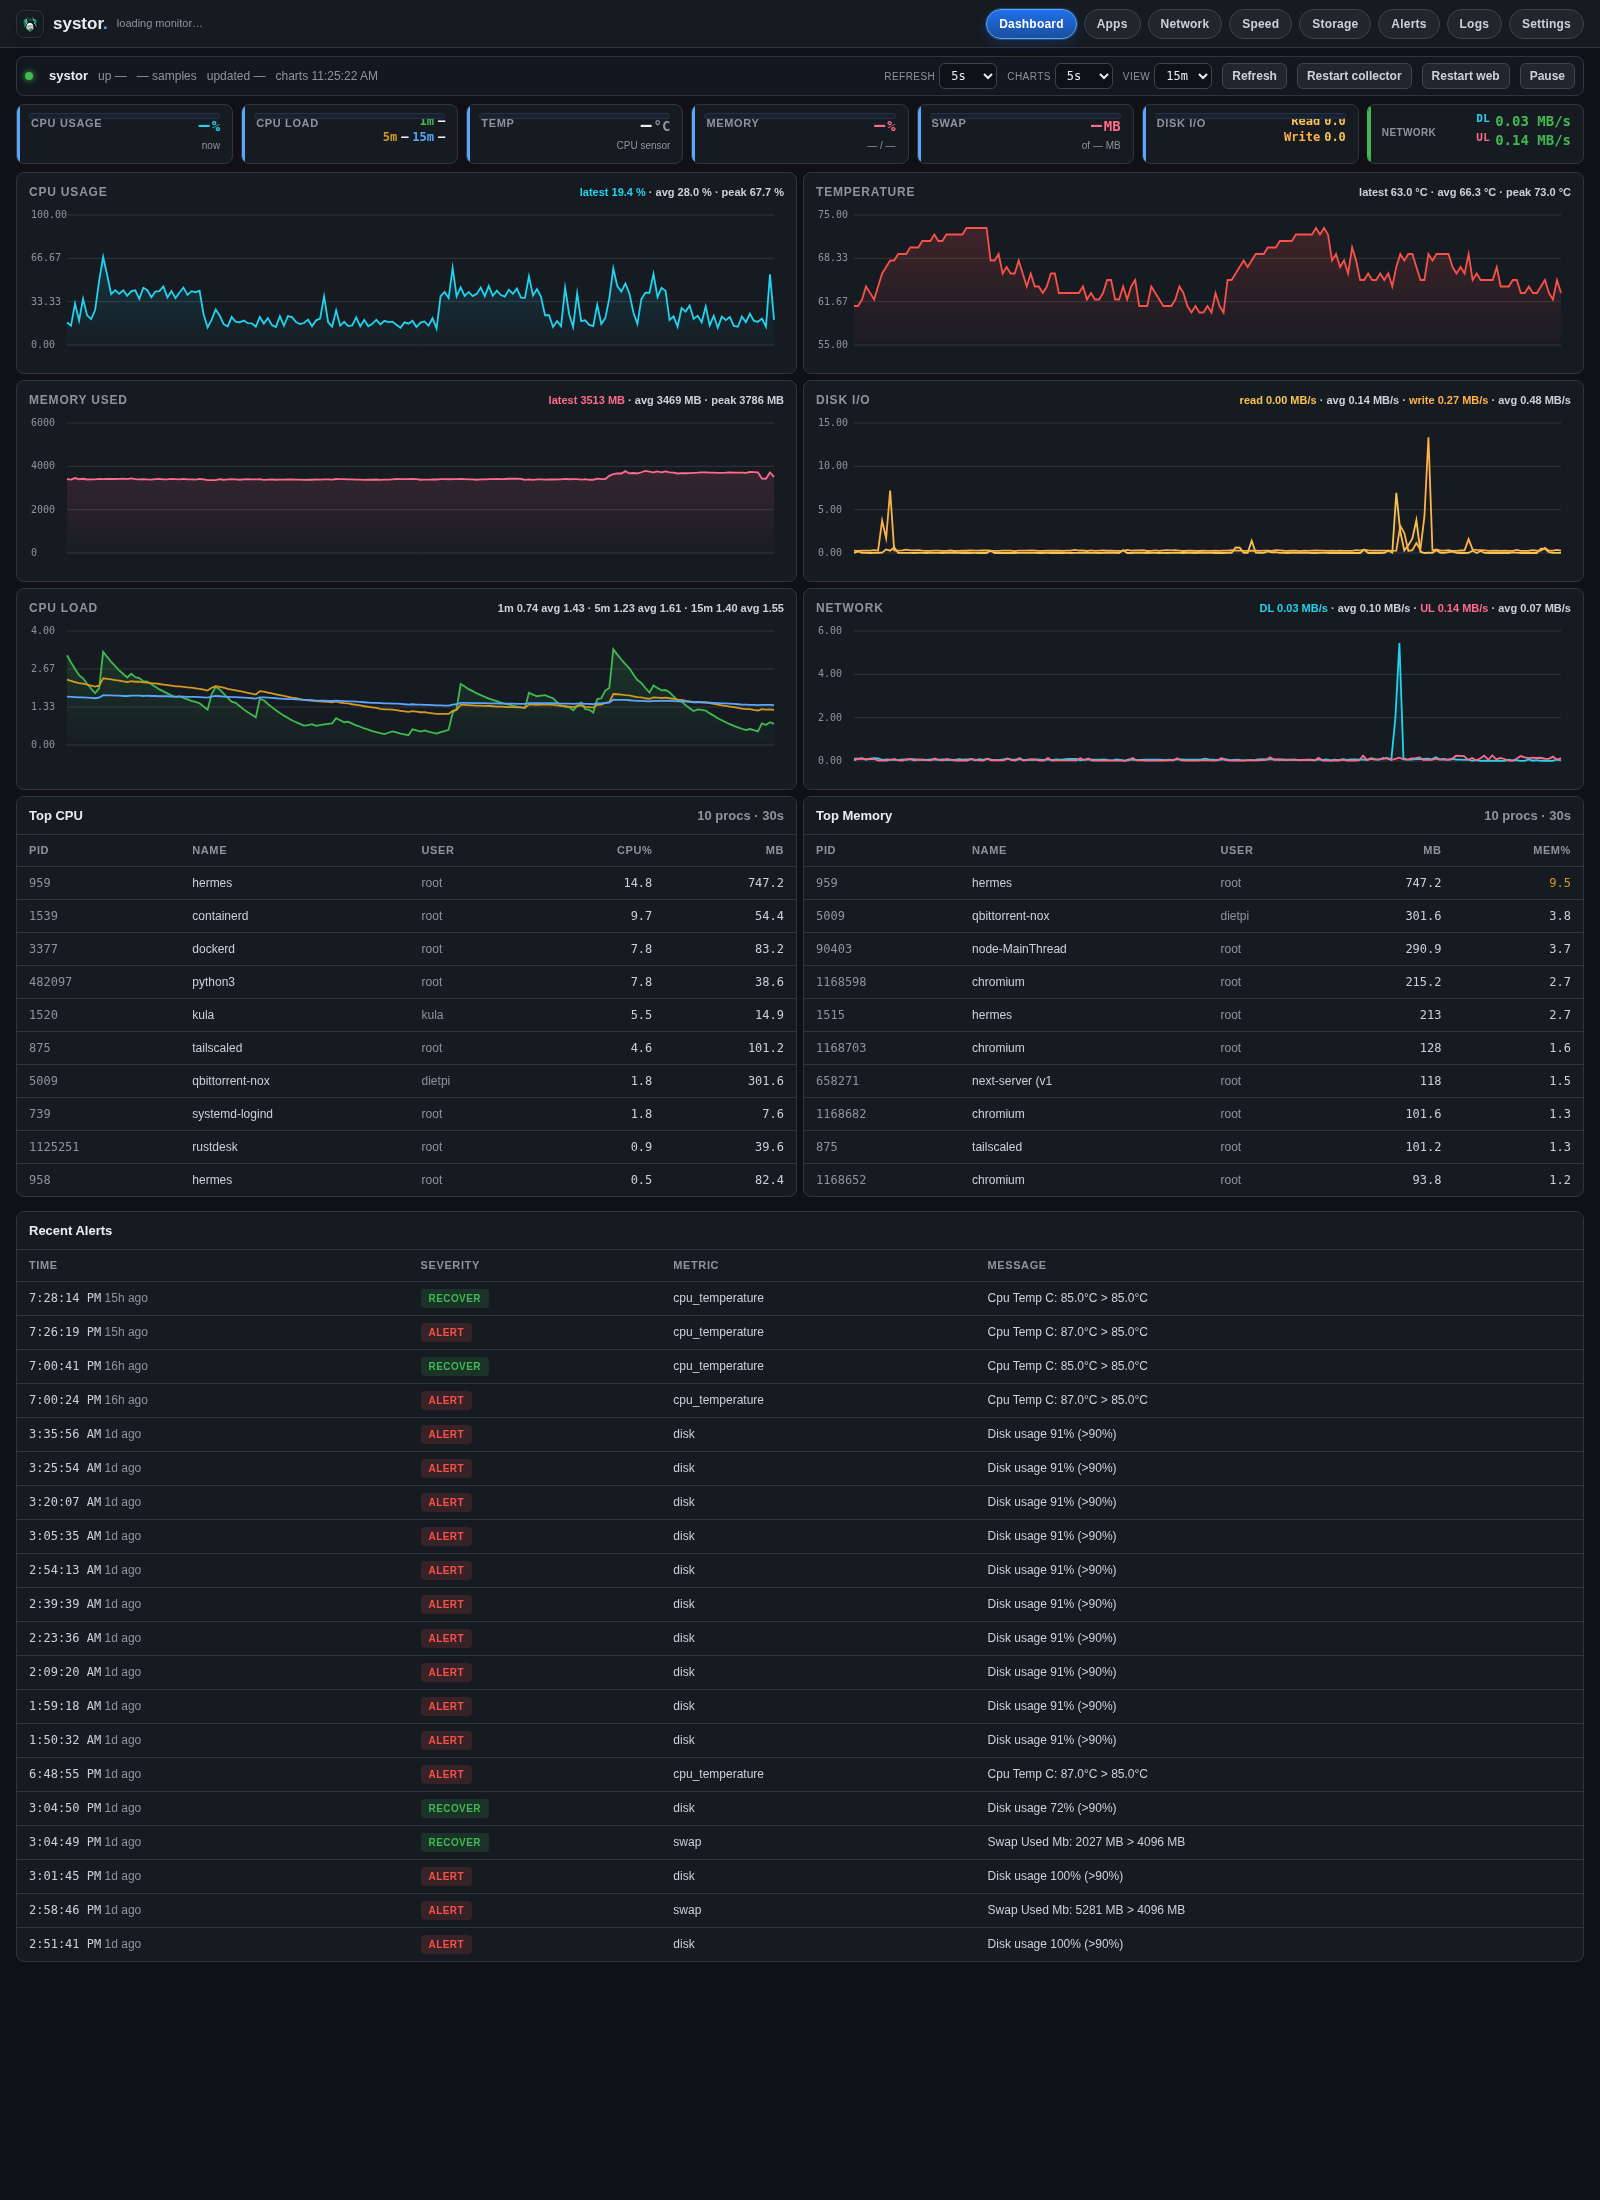Select the Swap summary card
This screenshot has width=1600, height=2200.
(1025, 134)
